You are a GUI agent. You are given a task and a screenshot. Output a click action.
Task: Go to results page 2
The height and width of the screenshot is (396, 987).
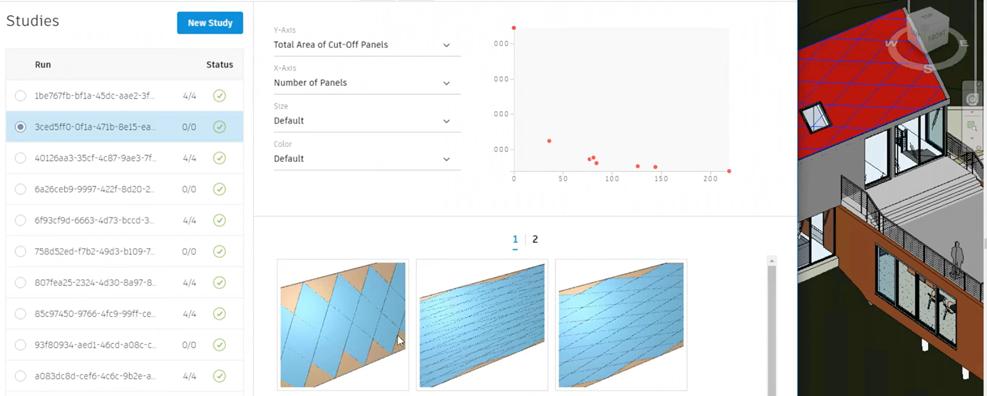tap(535, 239)
